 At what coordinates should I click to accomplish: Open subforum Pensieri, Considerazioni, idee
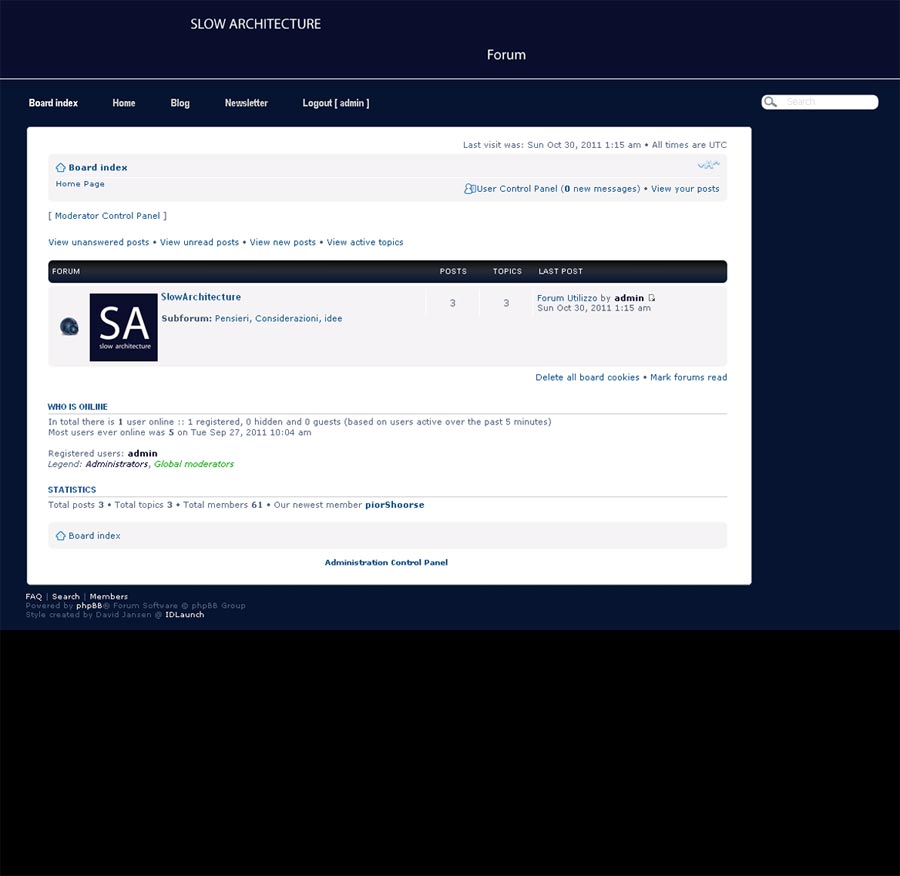[278, 319]
